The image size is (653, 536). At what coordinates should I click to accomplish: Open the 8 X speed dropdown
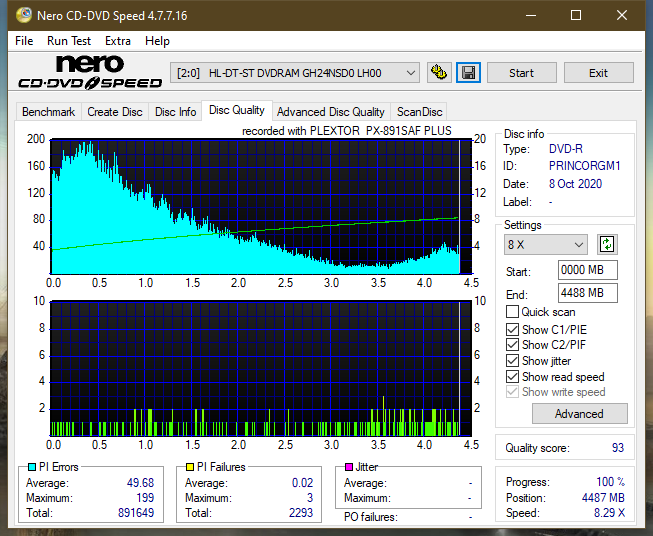(x=546, y=244)
